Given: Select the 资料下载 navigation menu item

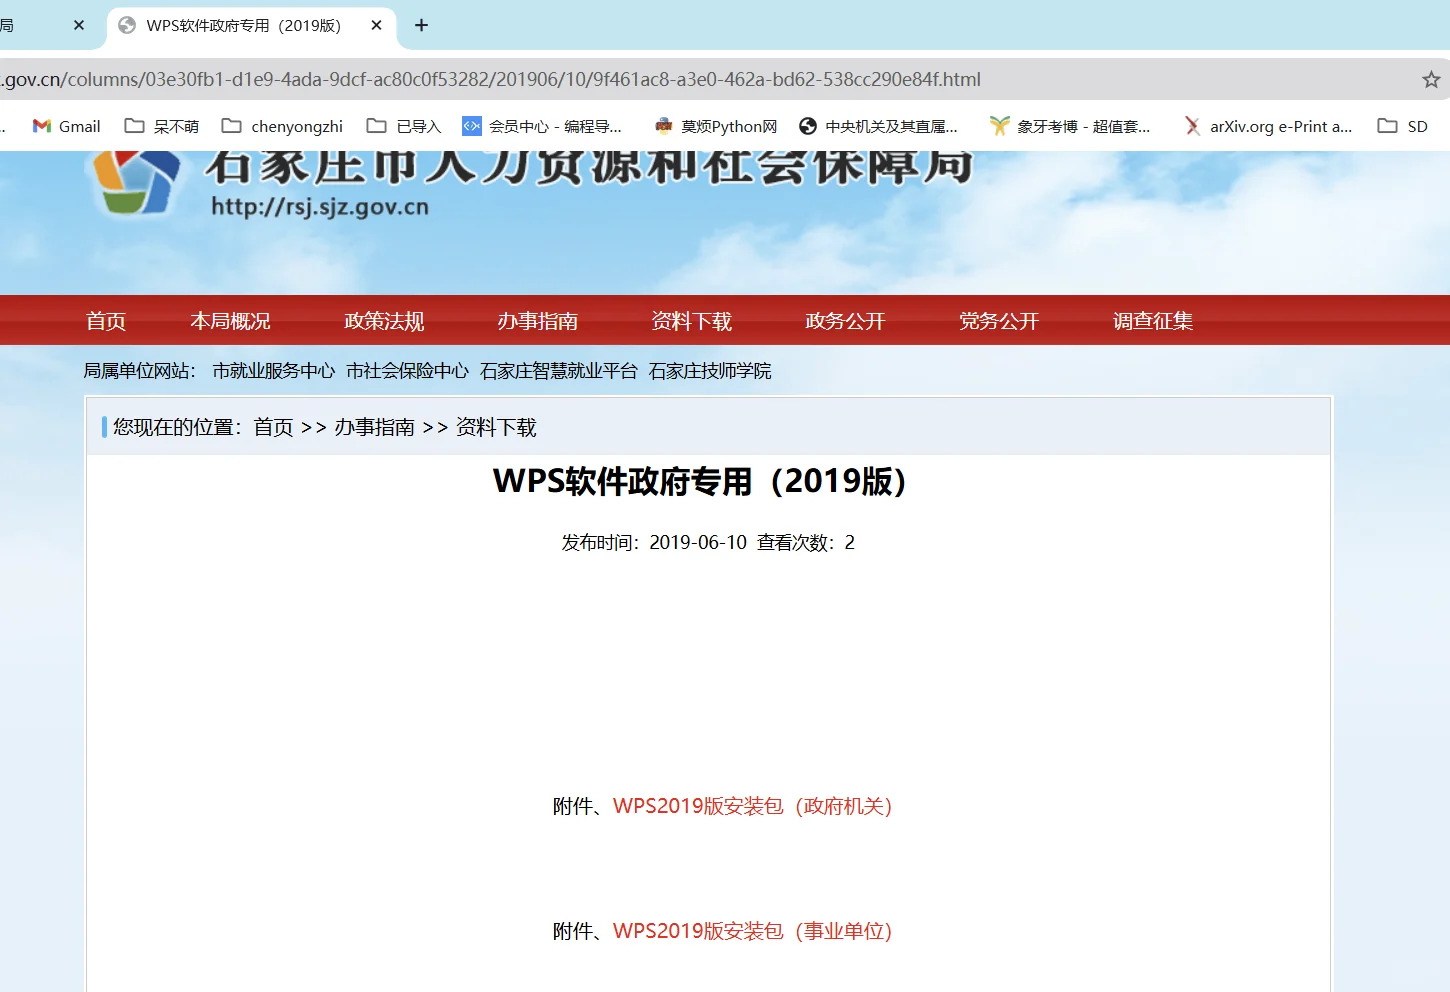Looking at the screenshot, I should [x=691, y=320].
